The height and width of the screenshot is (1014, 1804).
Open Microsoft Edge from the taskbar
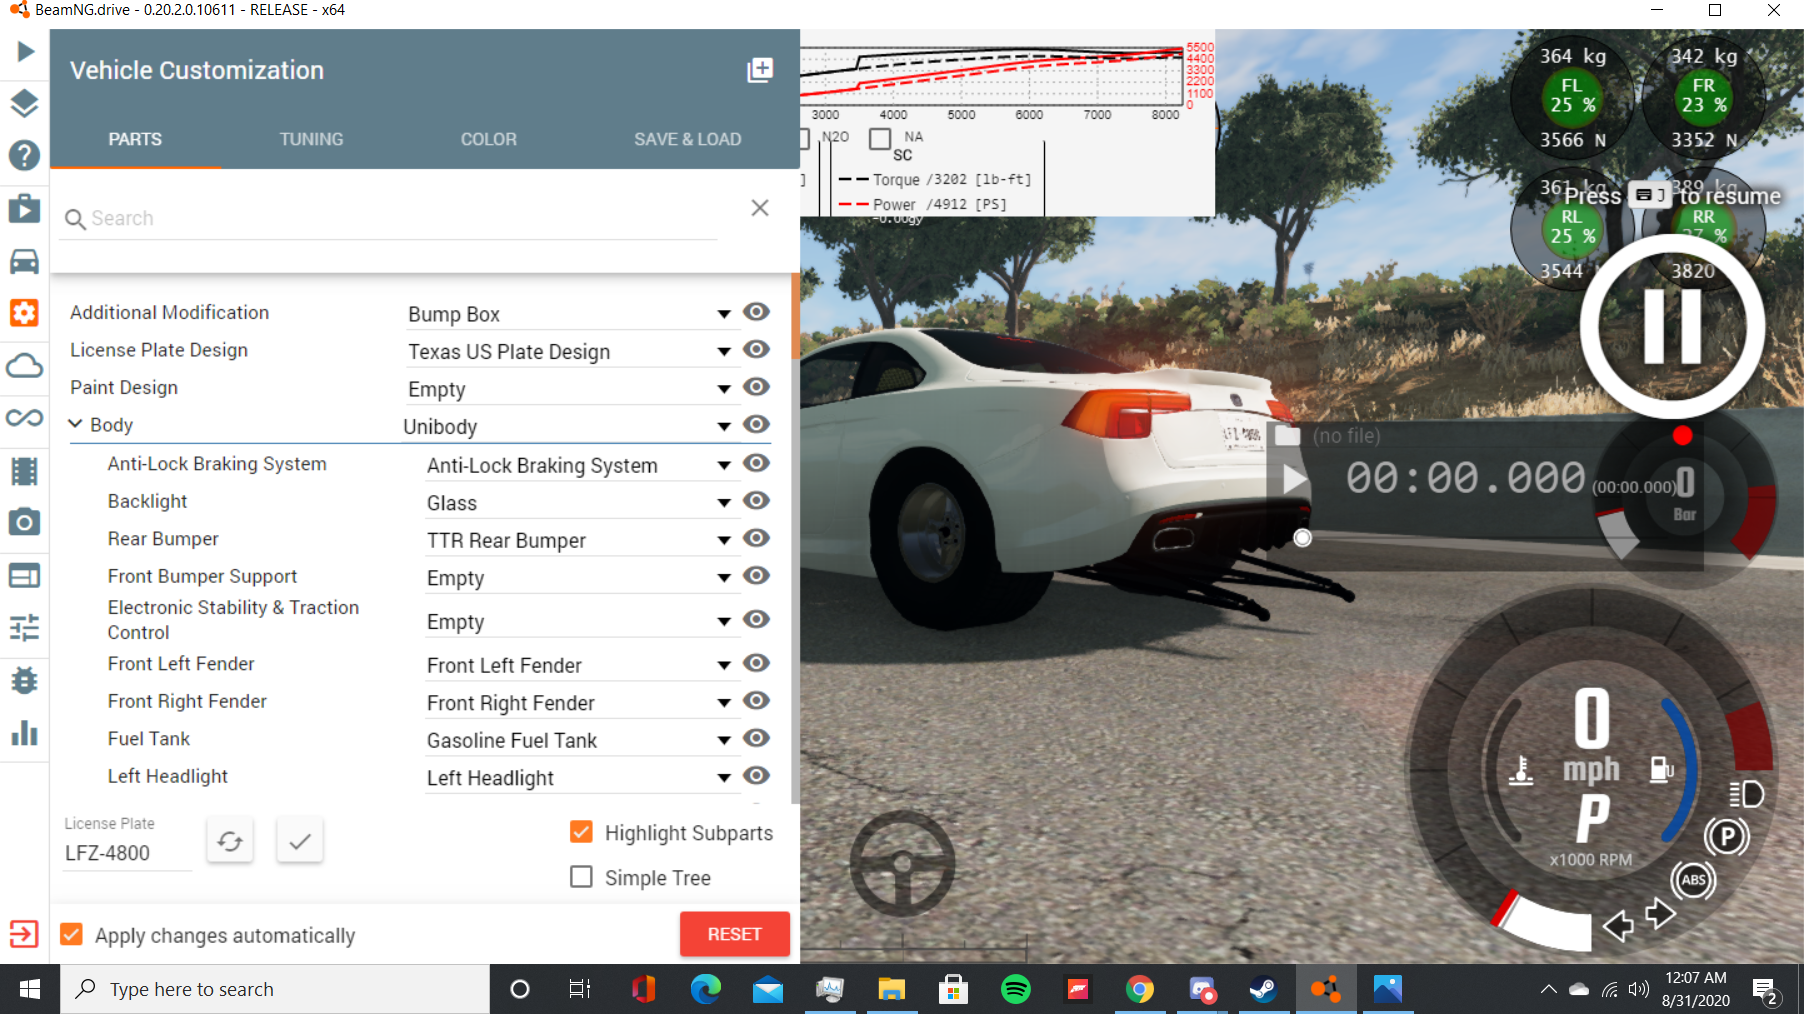click(x=705, y=989)
